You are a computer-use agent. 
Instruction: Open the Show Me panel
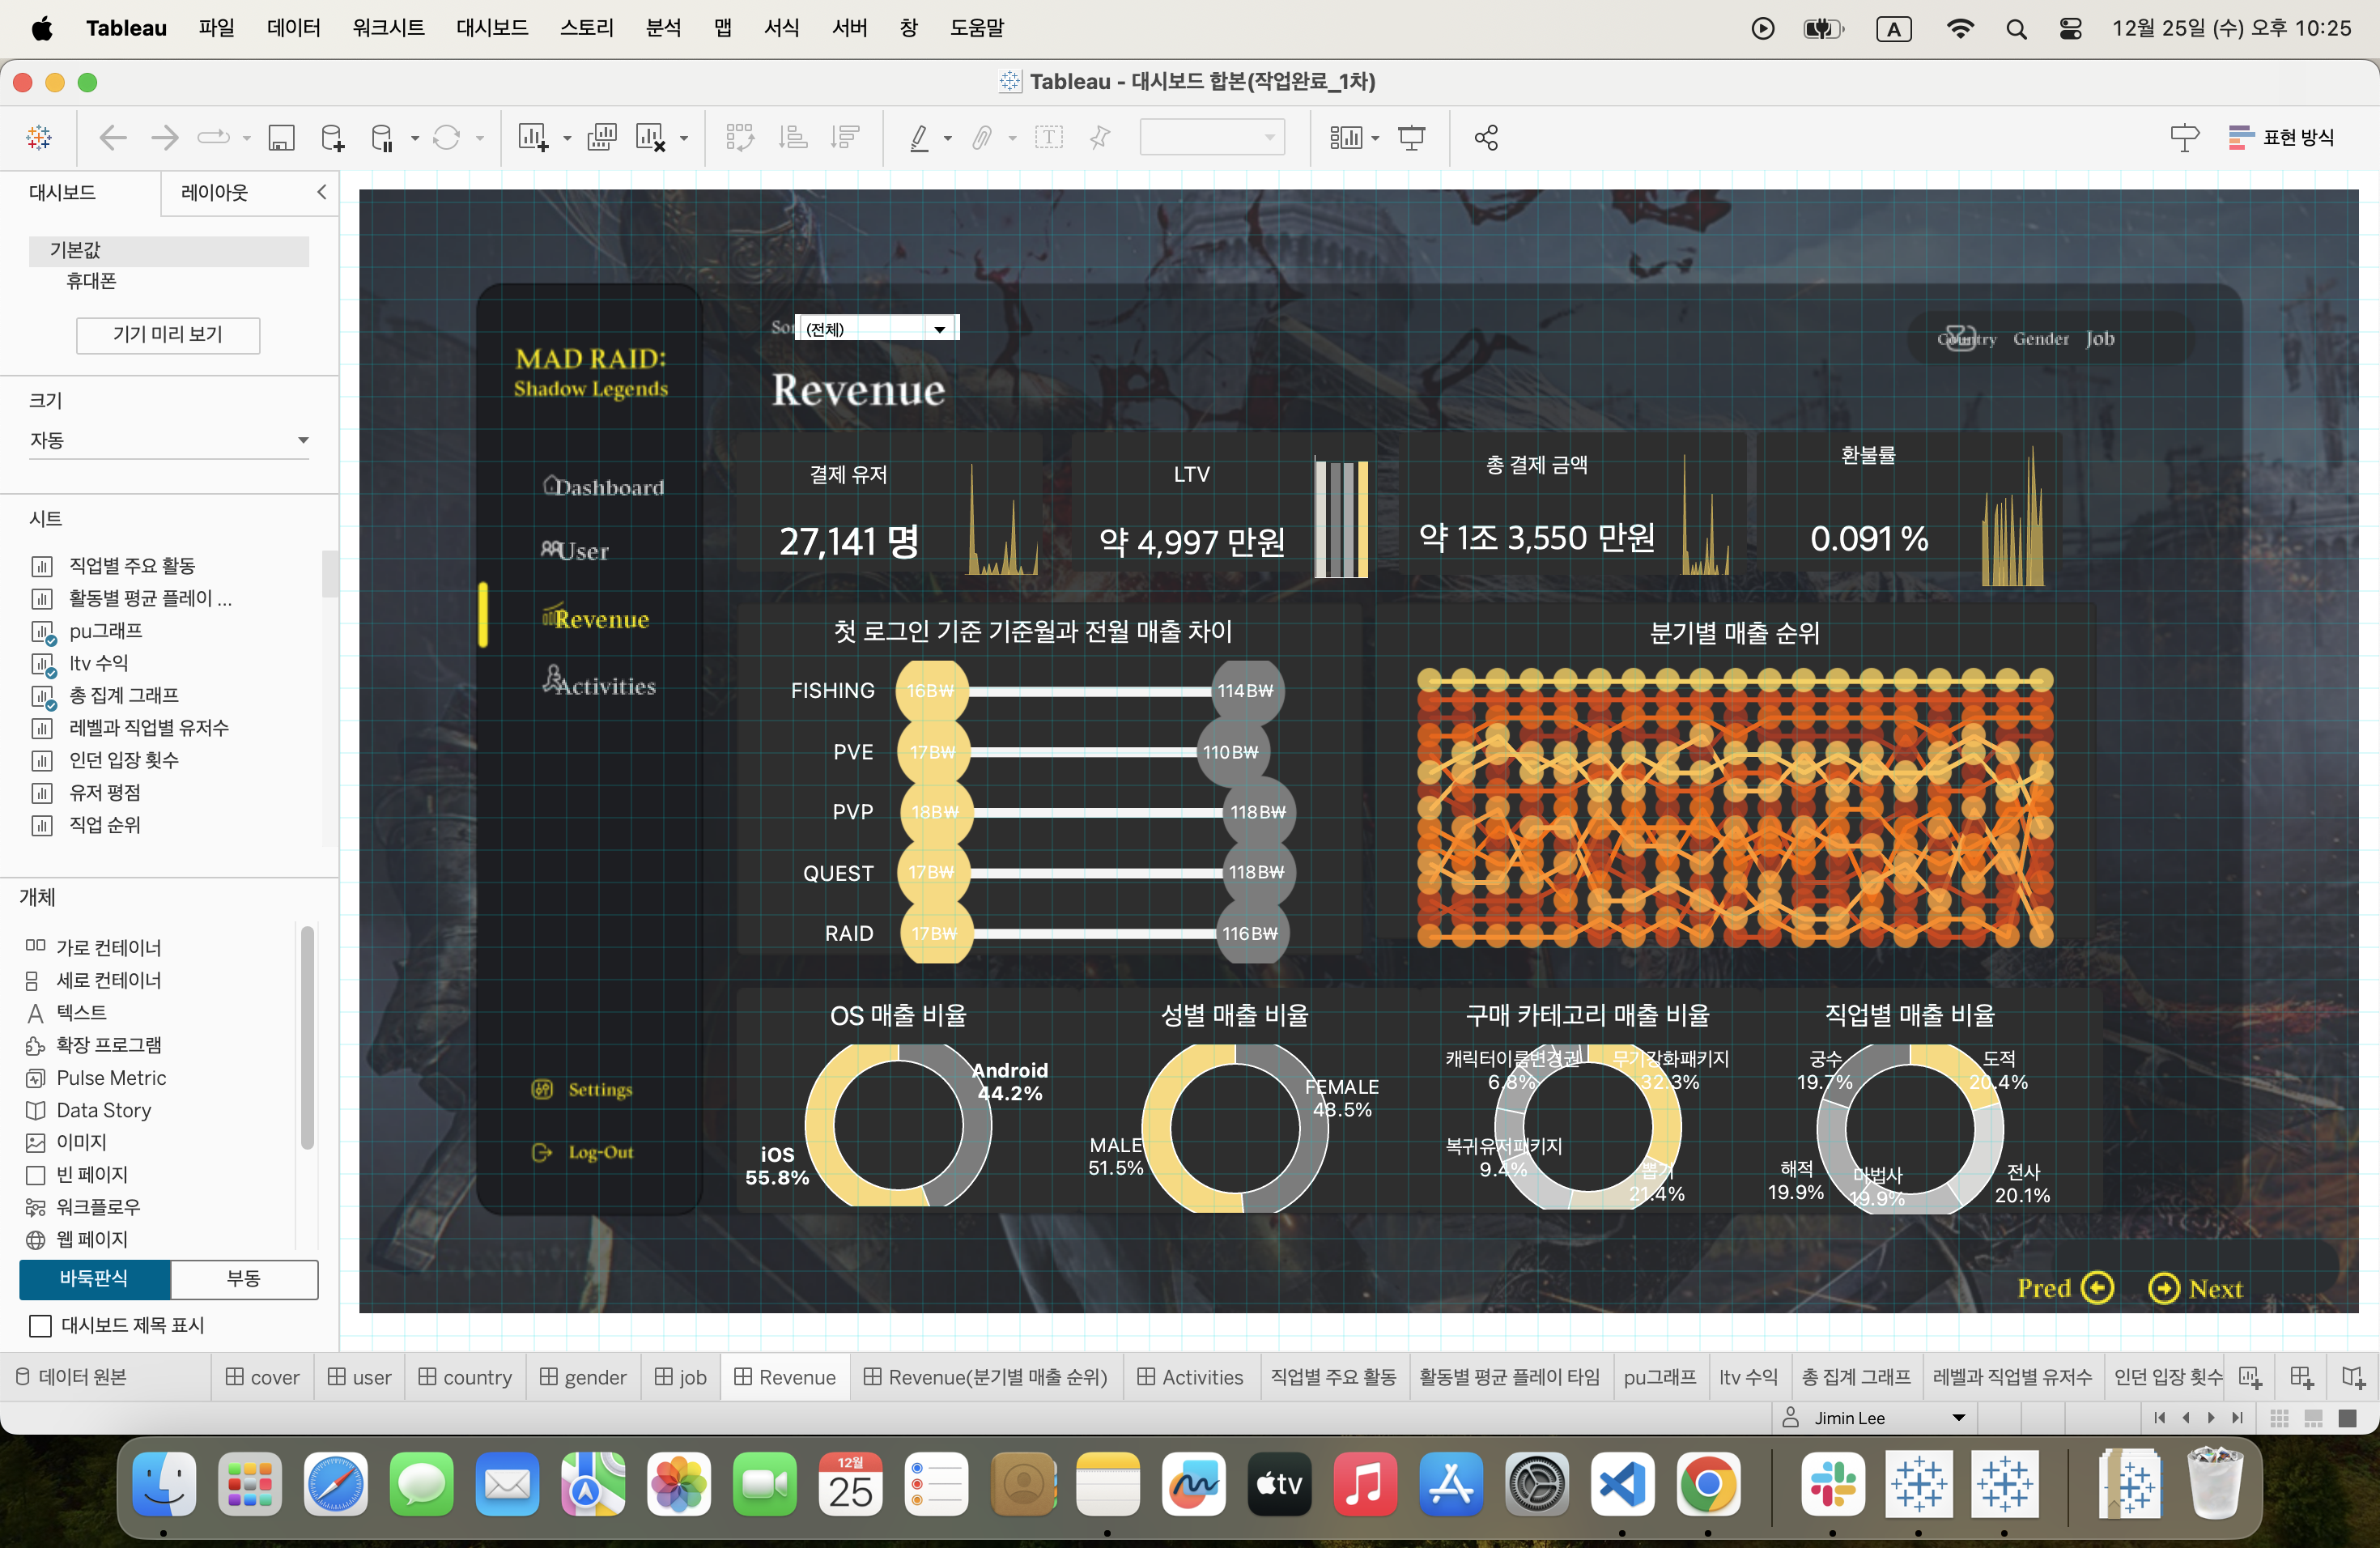pos(2282,138)
